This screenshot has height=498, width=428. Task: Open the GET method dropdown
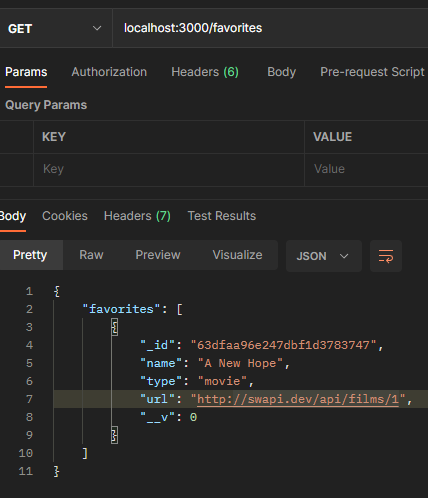pyautogui.click(x=55, y=28)
